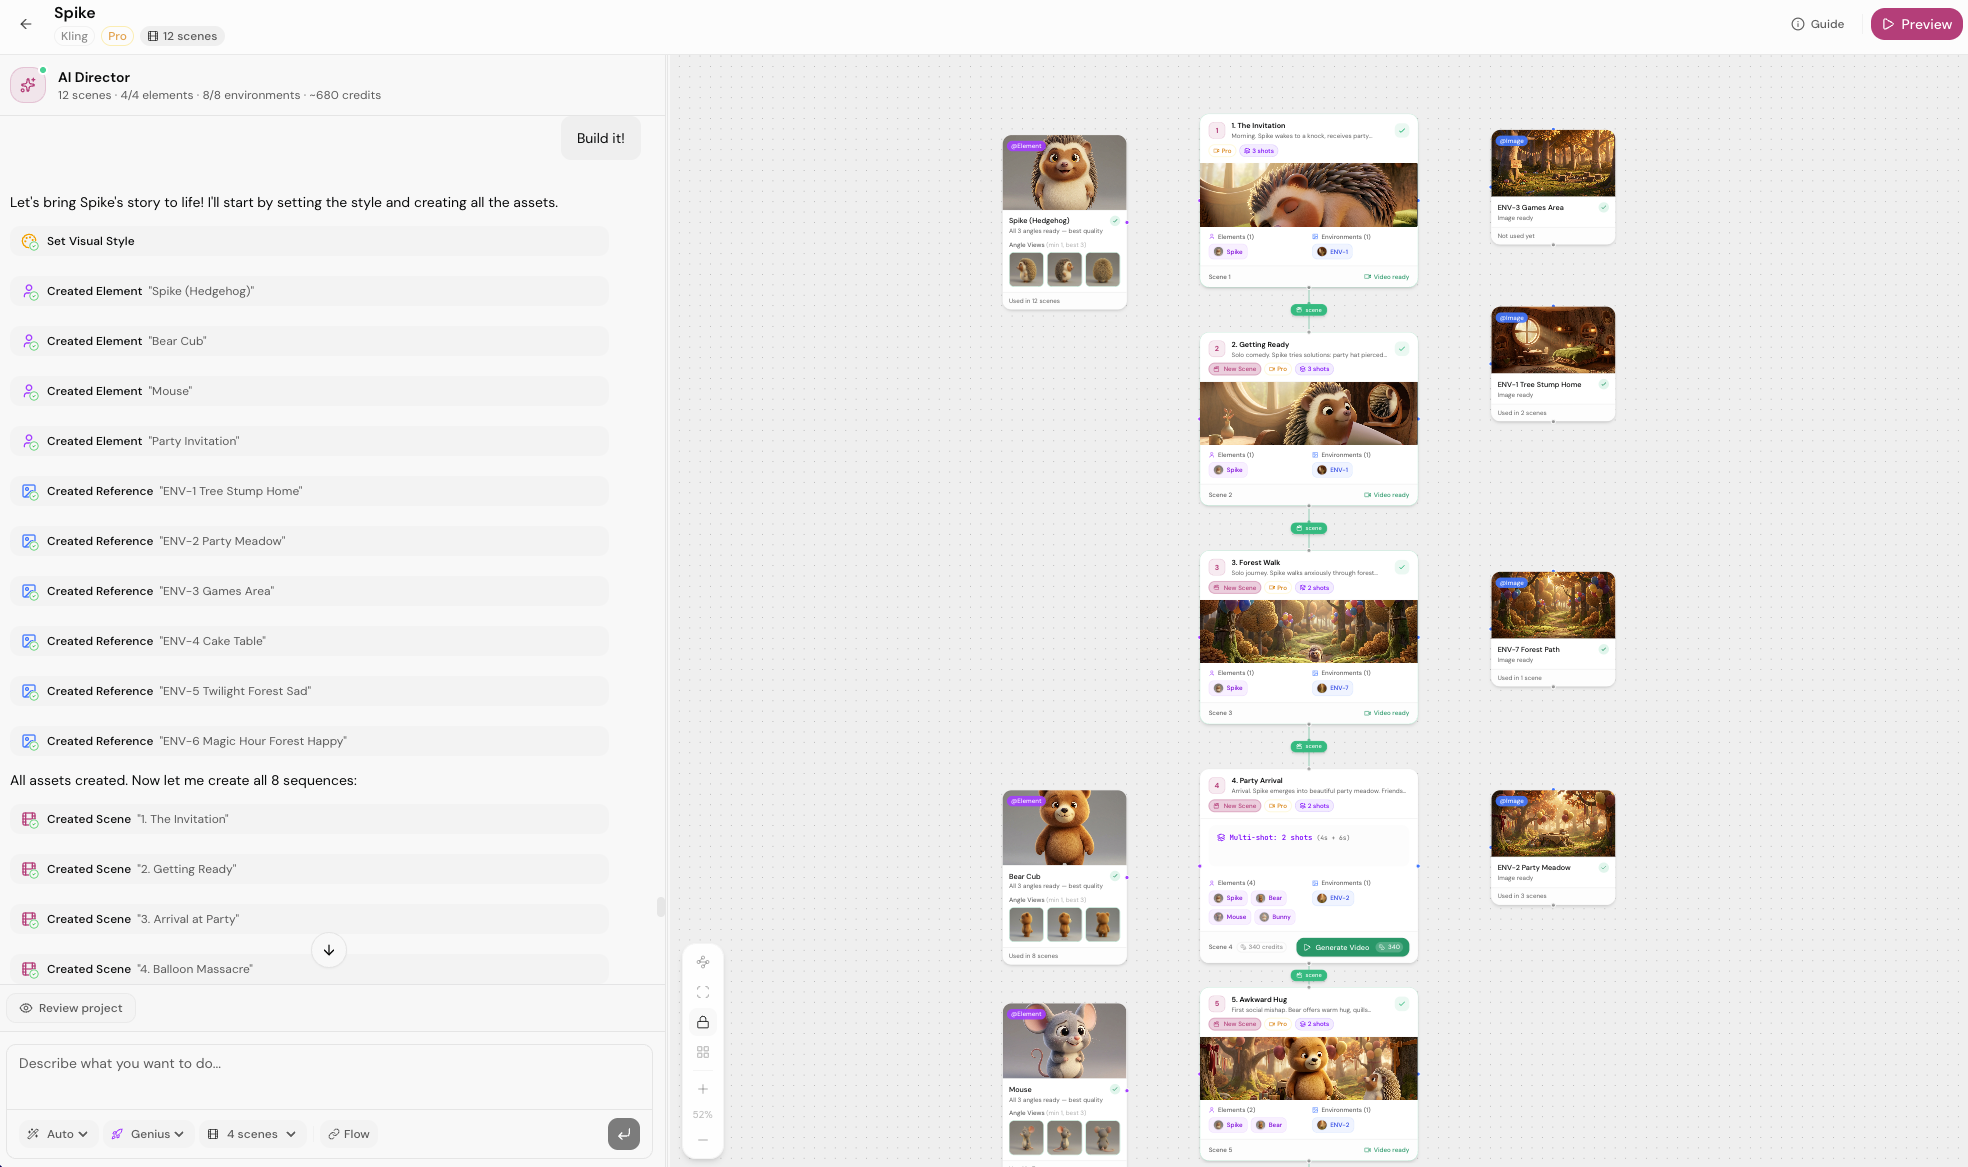Toggle checkmark on Getting Ready scene

pyautogui.click(x=1402, y=349)
